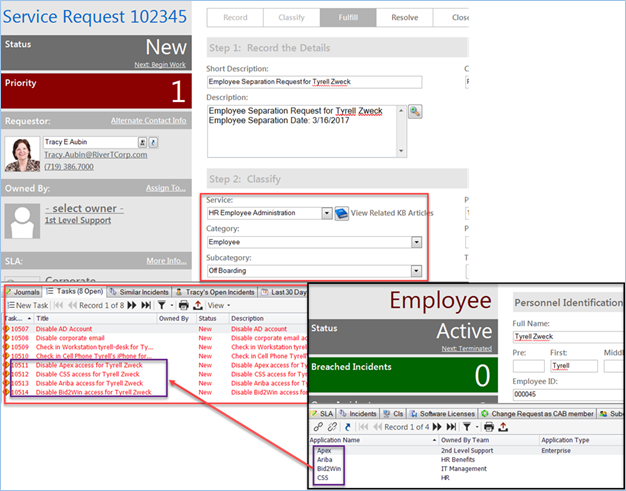
Task: Select the Fulfill workflow stage
Action: point(348,18)
